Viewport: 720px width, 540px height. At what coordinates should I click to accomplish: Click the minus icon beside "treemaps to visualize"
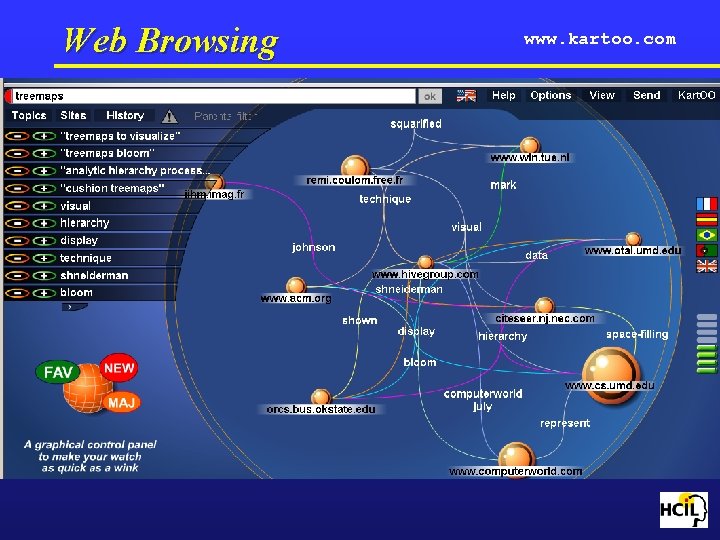pyautogui.click(x=17, y=136)
